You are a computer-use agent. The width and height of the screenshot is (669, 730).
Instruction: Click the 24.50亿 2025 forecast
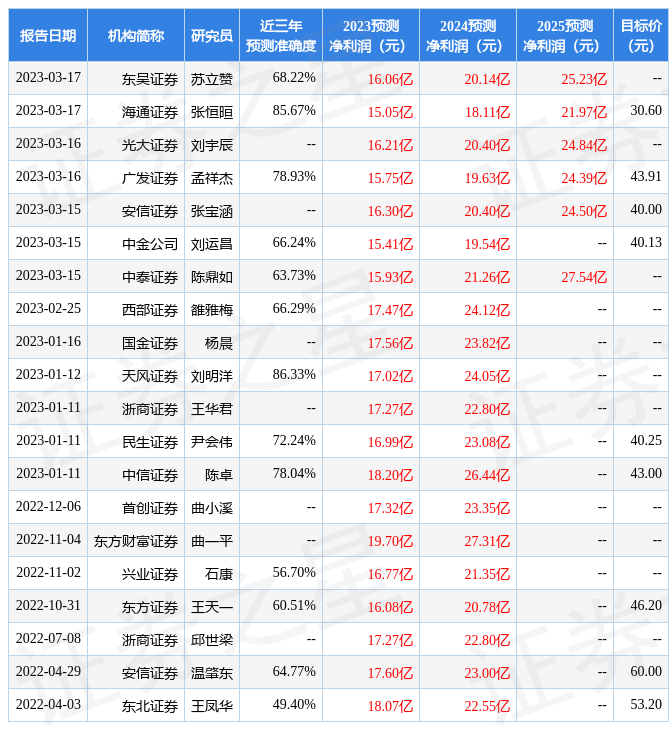point(584,211)
